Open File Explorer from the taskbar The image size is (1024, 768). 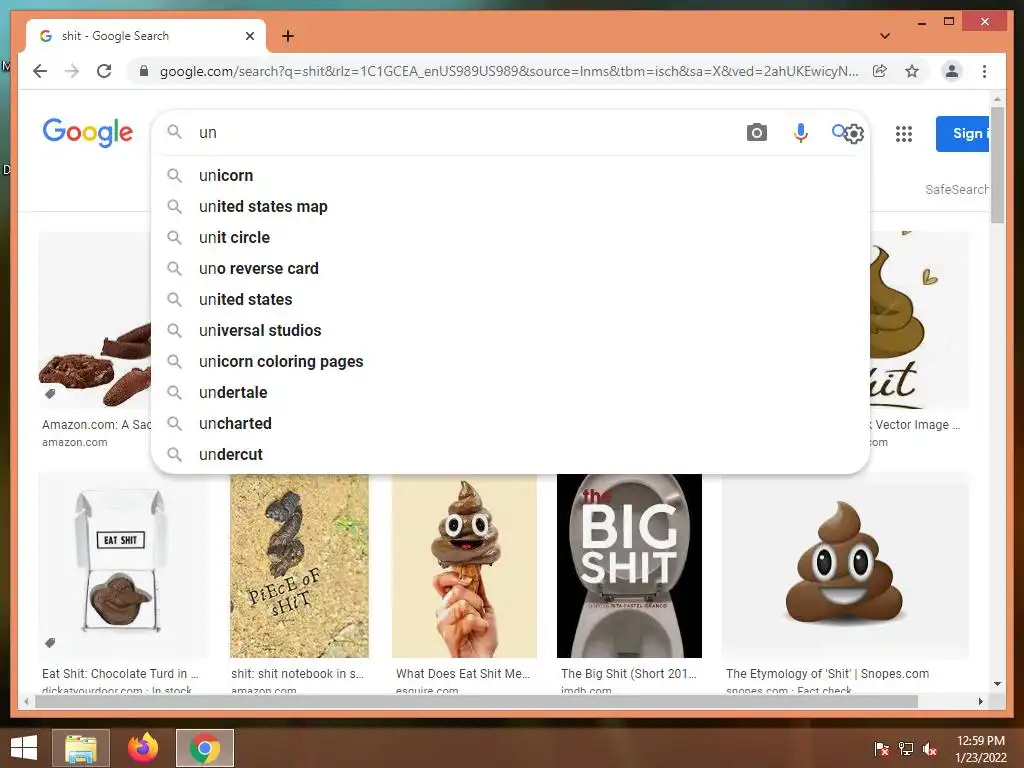(81, 748)
